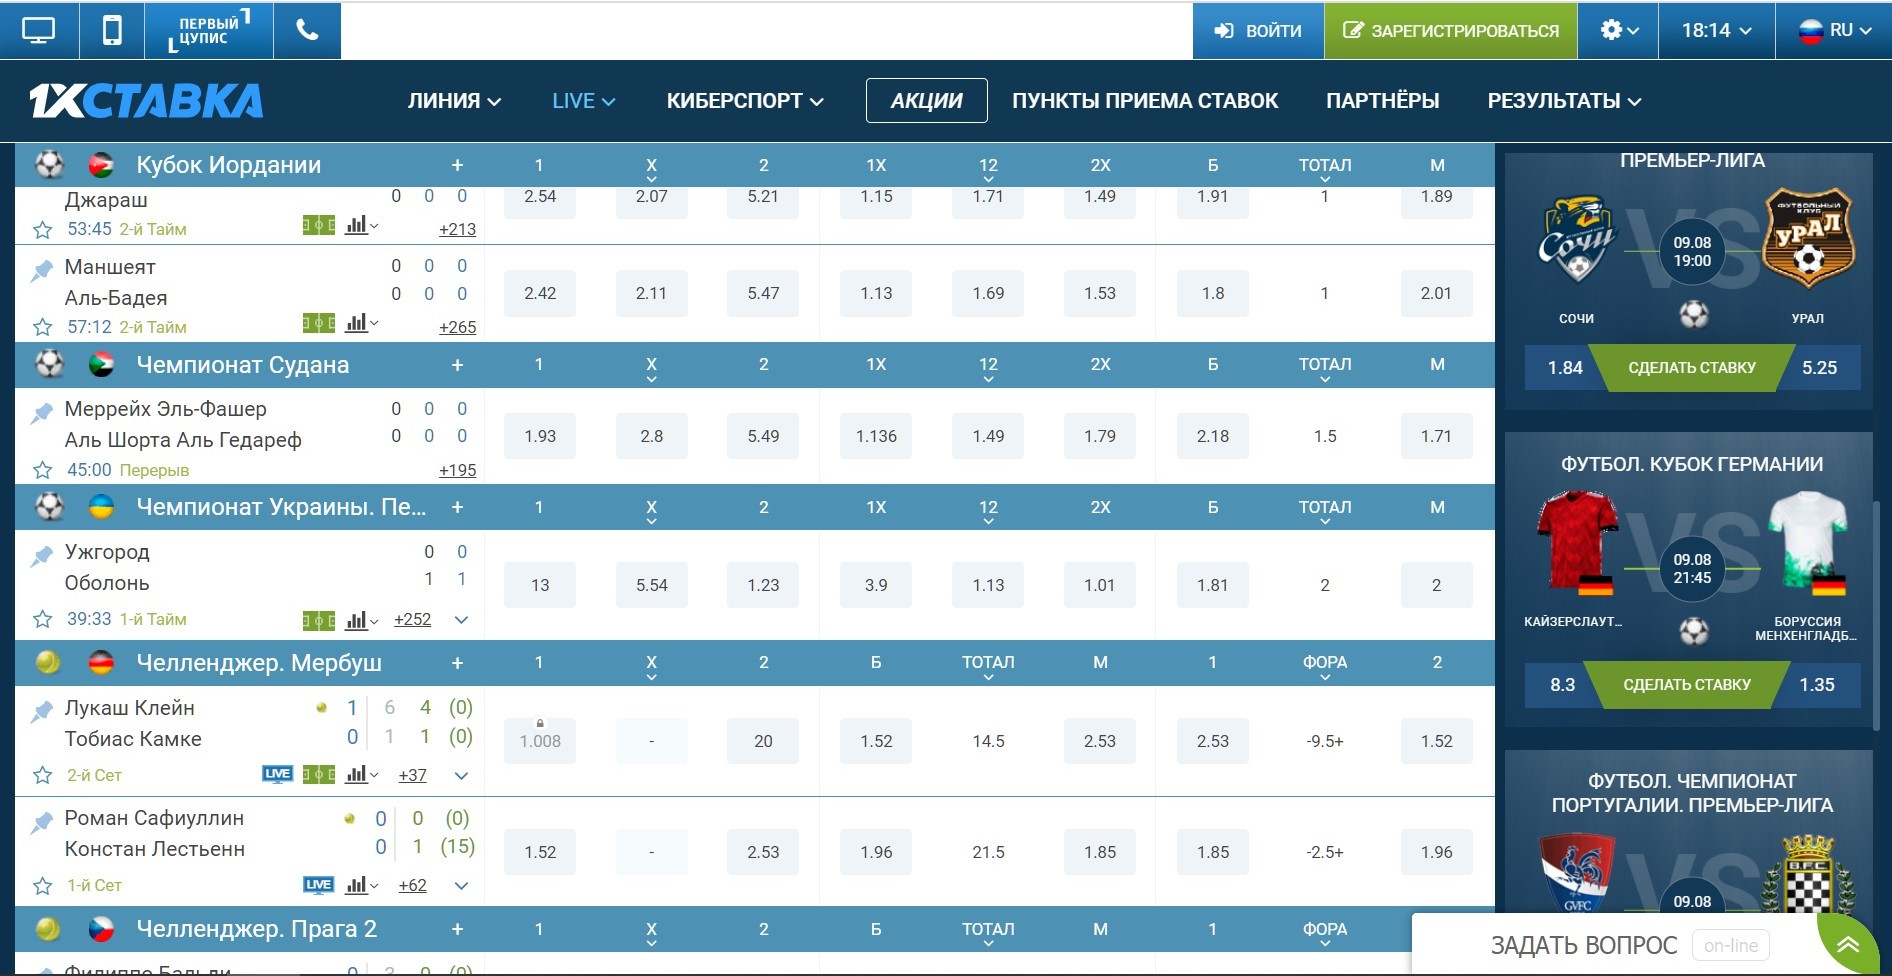The image size is (1892, 976).
Task: Open the РЕЗУЛЬТАТЫ menu
Action: 1564,101
